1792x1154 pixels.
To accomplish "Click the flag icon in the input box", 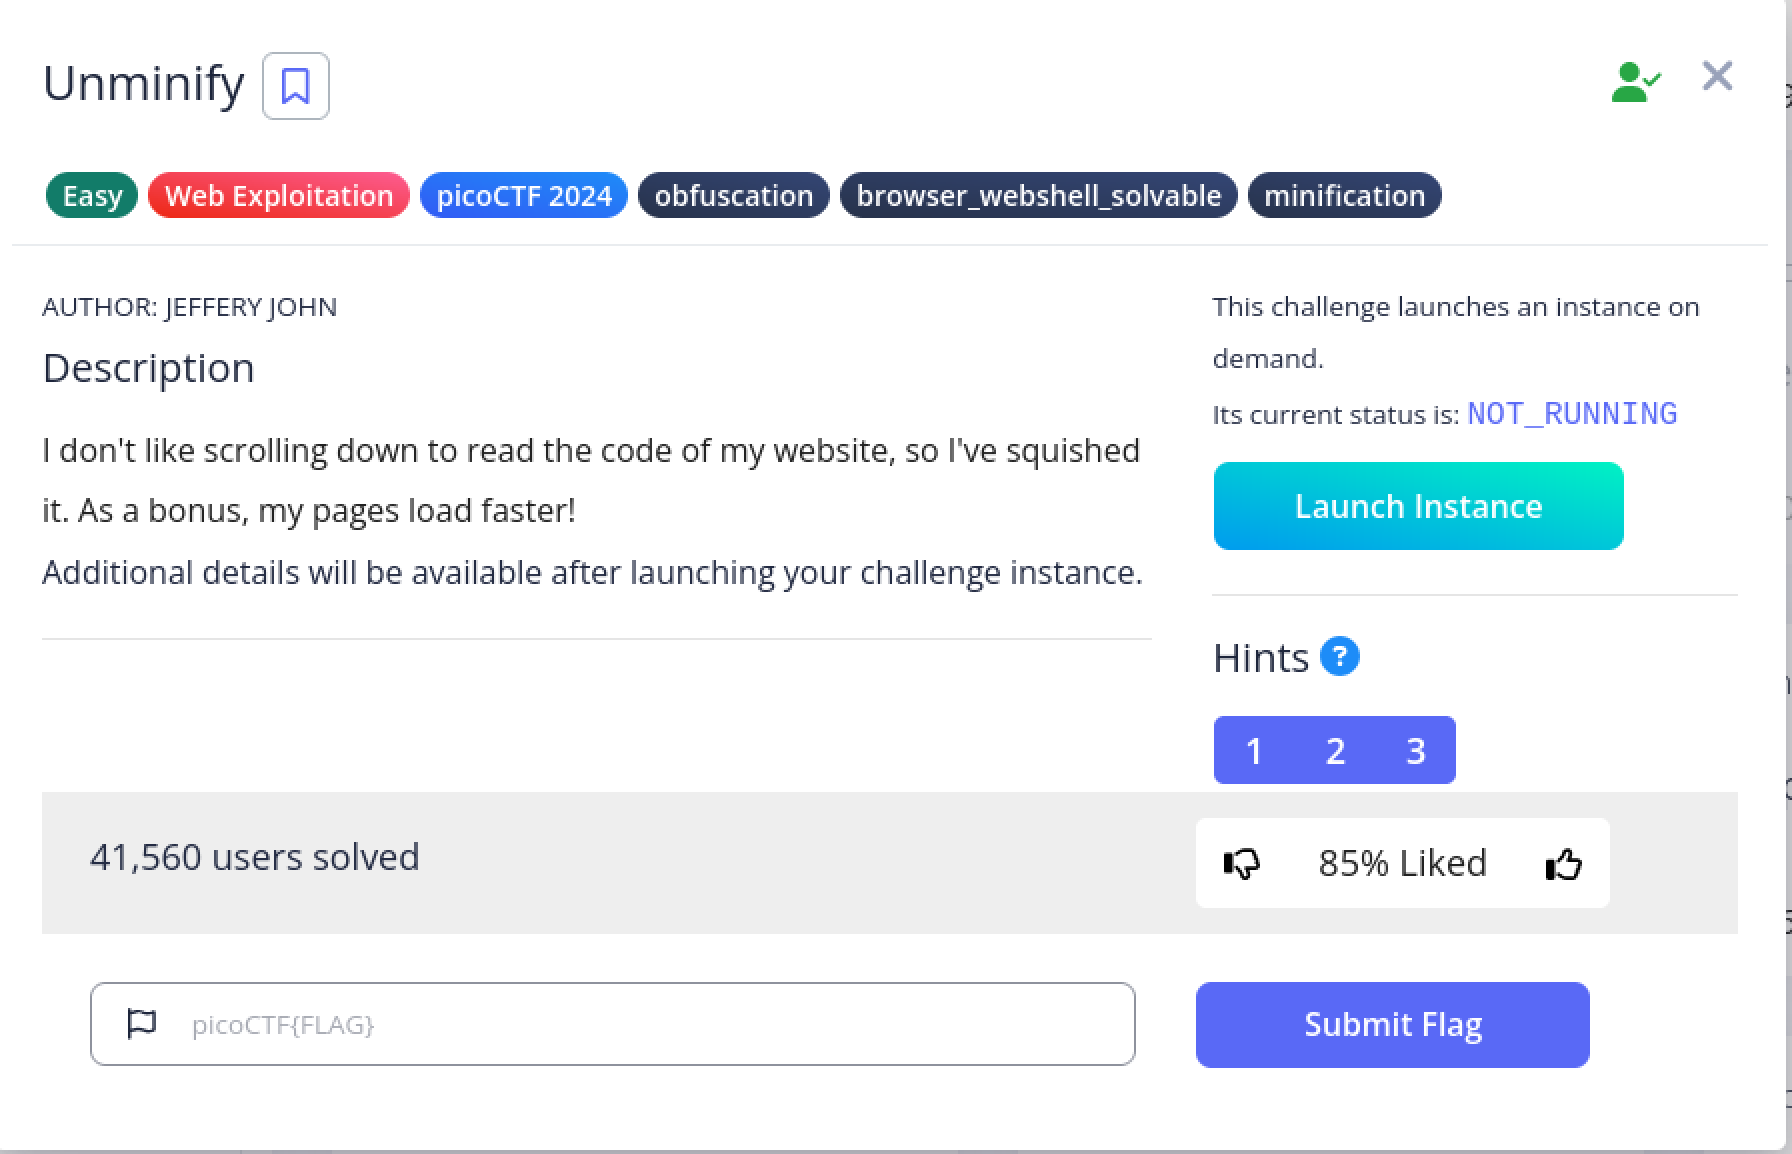I will pos(142,1024).
